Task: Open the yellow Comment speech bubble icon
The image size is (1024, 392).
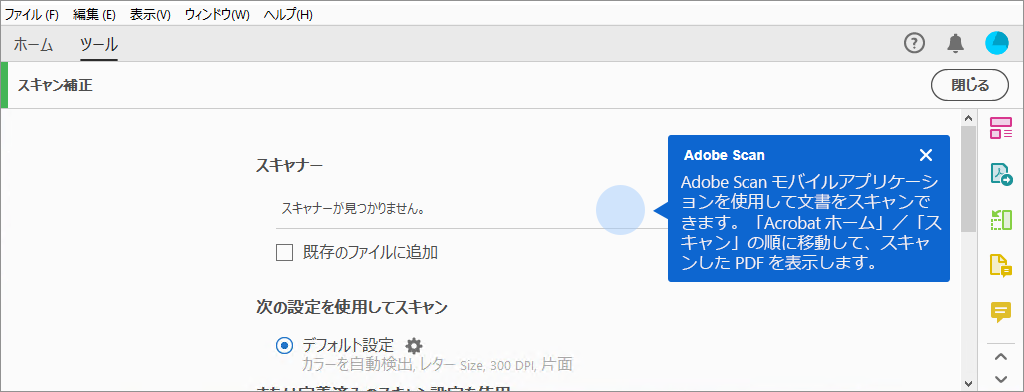Action: 1000,312
